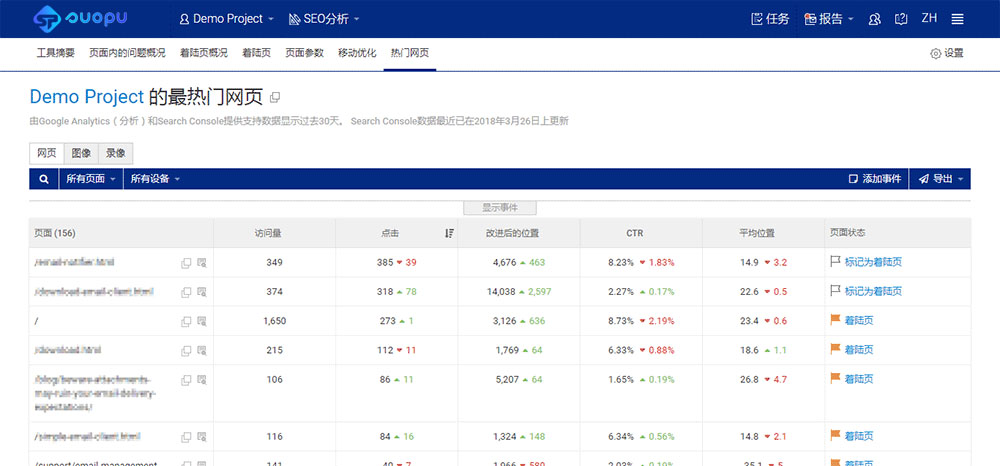Click 标记为着陆页 in the 318 clicks row

(x=873, y=291)
